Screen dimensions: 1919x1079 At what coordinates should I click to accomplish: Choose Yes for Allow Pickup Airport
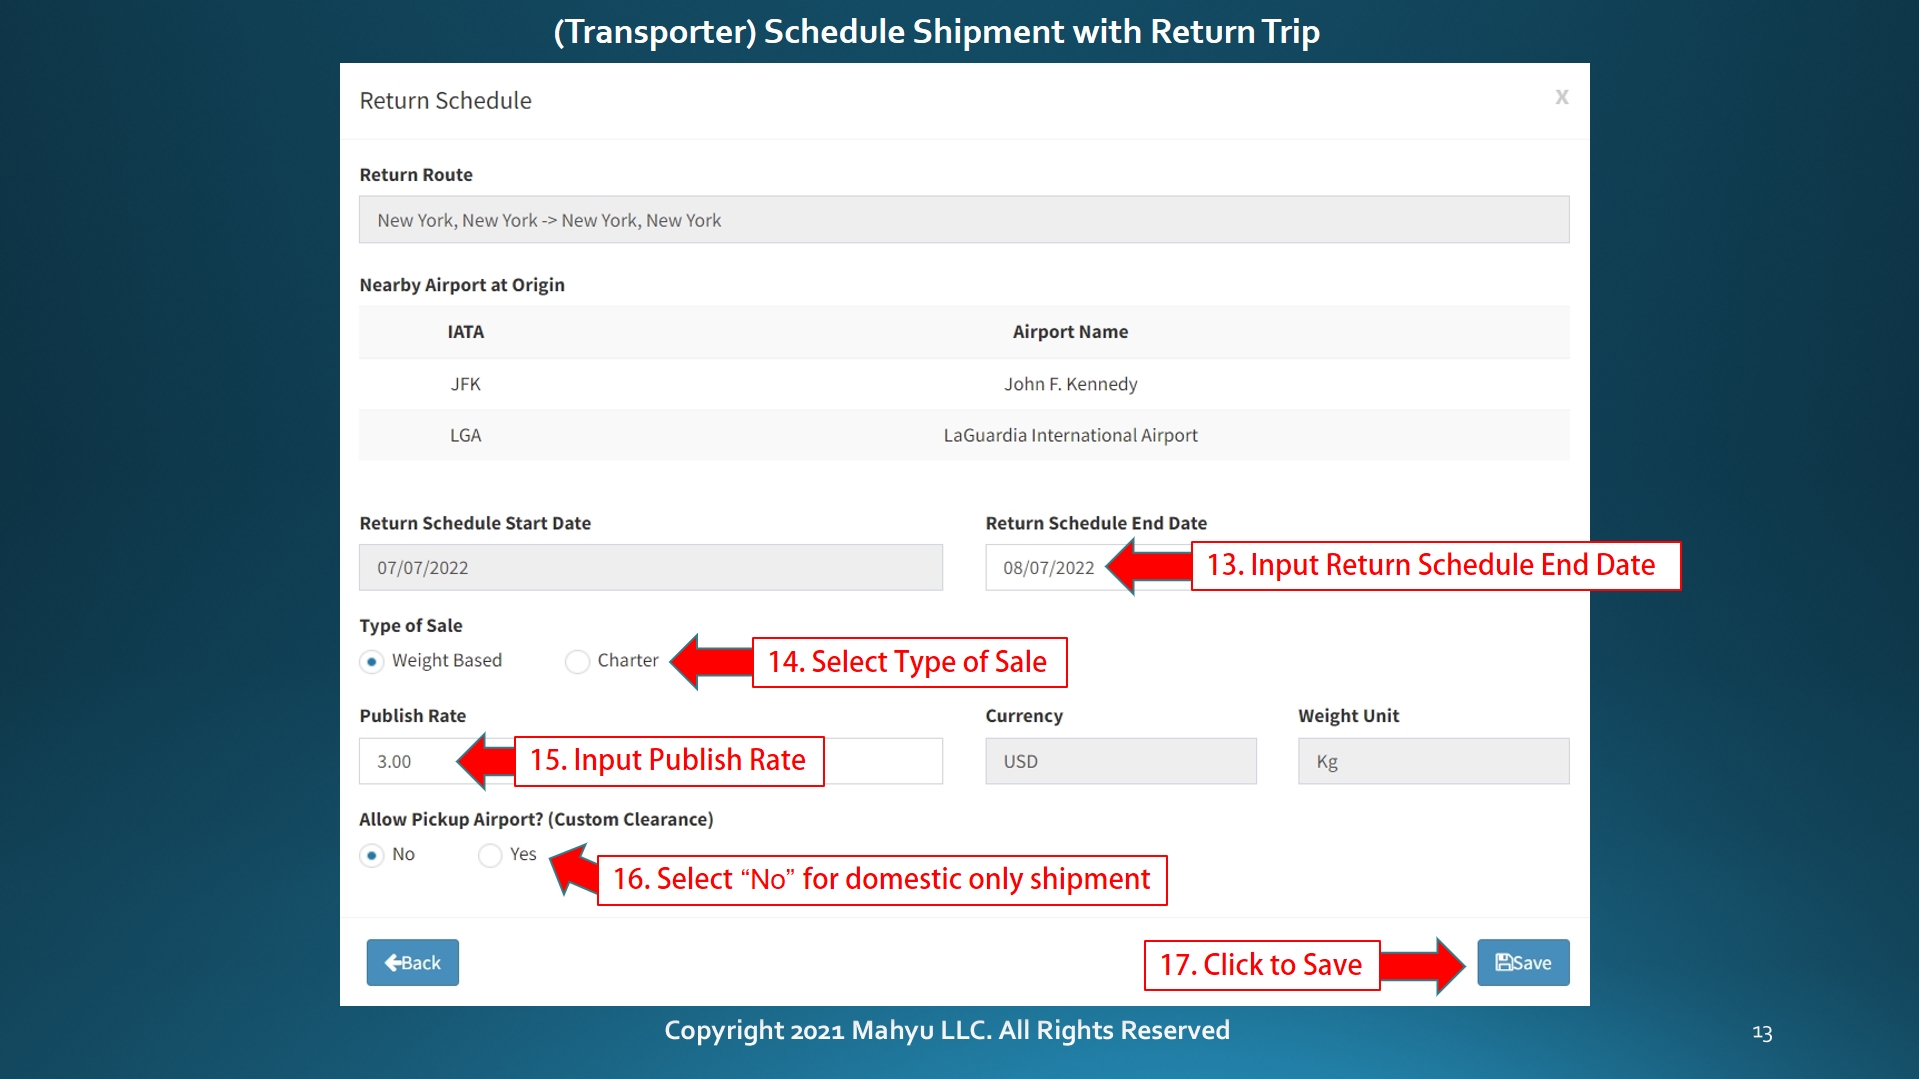coord(490,855)
